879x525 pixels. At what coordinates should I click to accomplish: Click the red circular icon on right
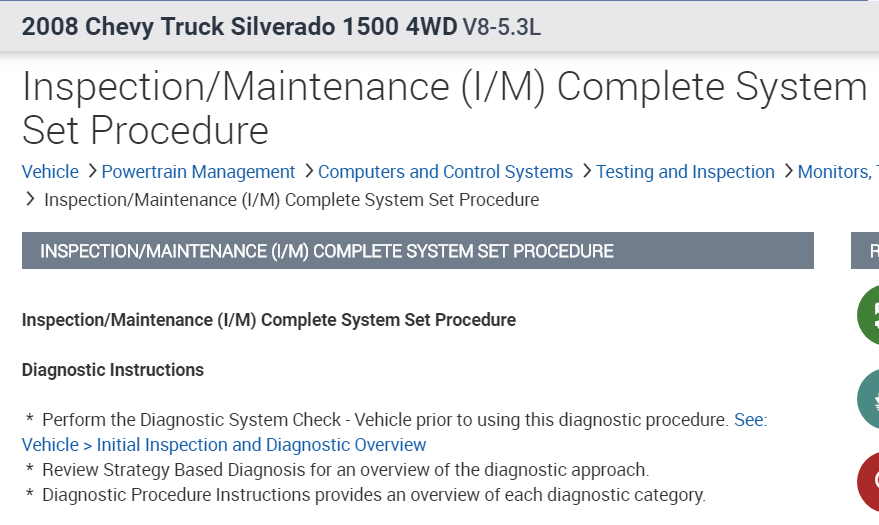pos(867,482)
